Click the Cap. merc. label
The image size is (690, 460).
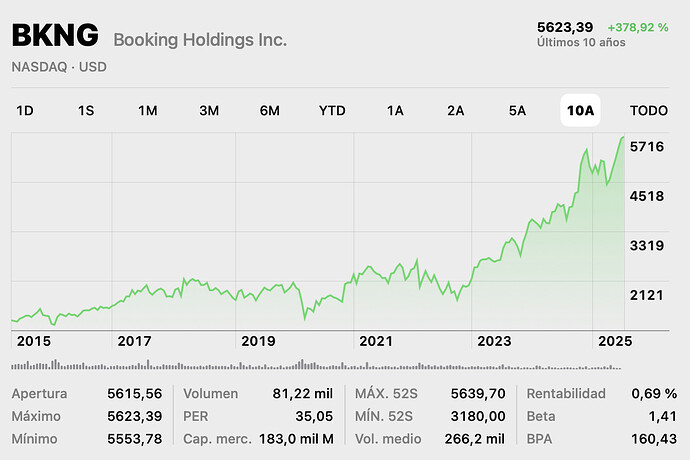point(217,439)
